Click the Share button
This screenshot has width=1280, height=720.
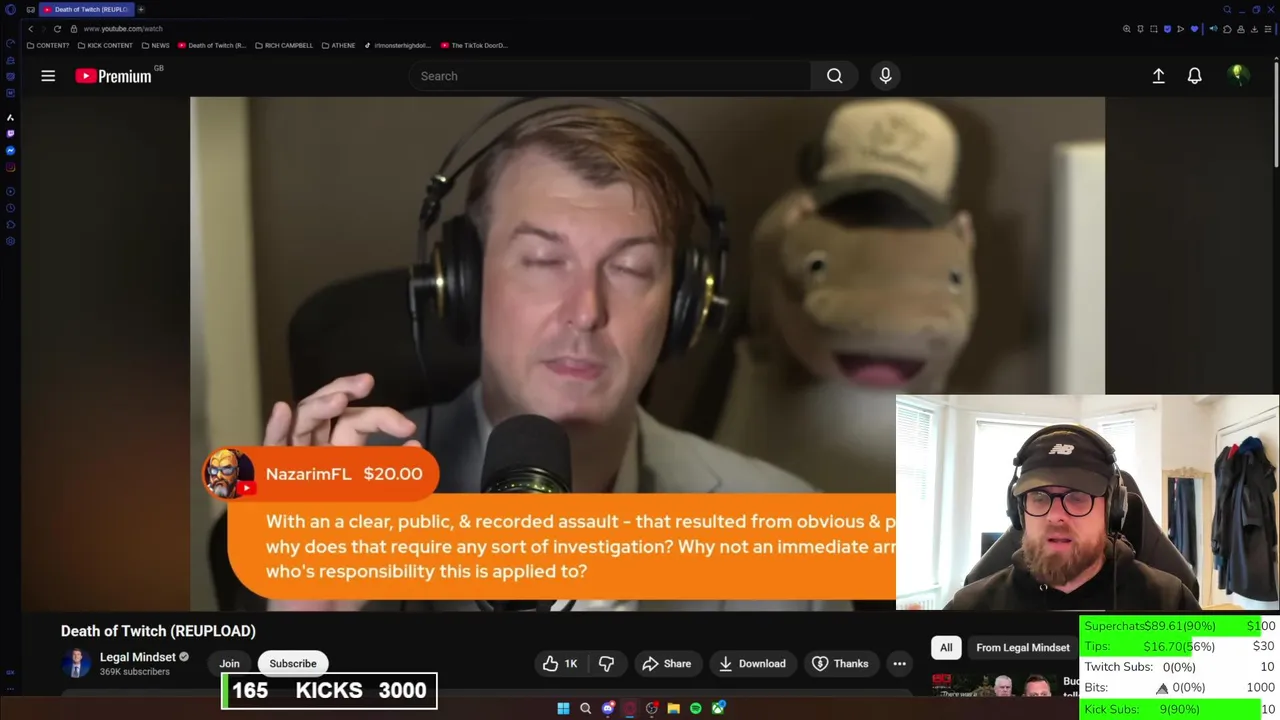666,663
